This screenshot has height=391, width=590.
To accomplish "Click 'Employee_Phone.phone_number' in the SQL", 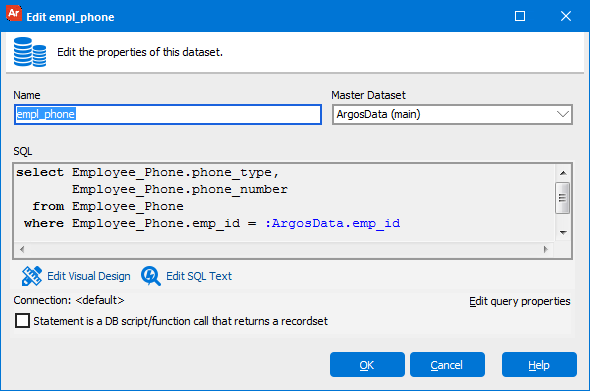I will point(180,189).
